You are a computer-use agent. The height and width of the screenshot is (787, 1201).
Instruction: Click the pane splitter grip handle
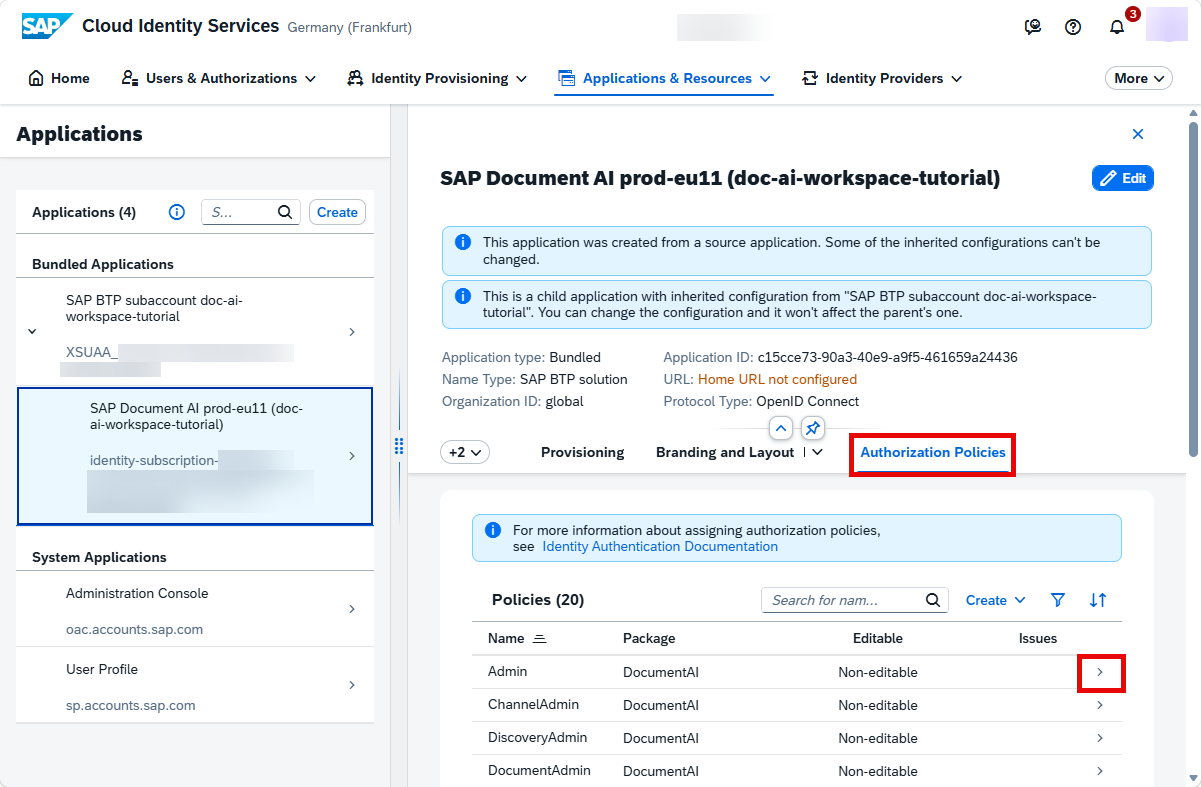click(399, 445)
